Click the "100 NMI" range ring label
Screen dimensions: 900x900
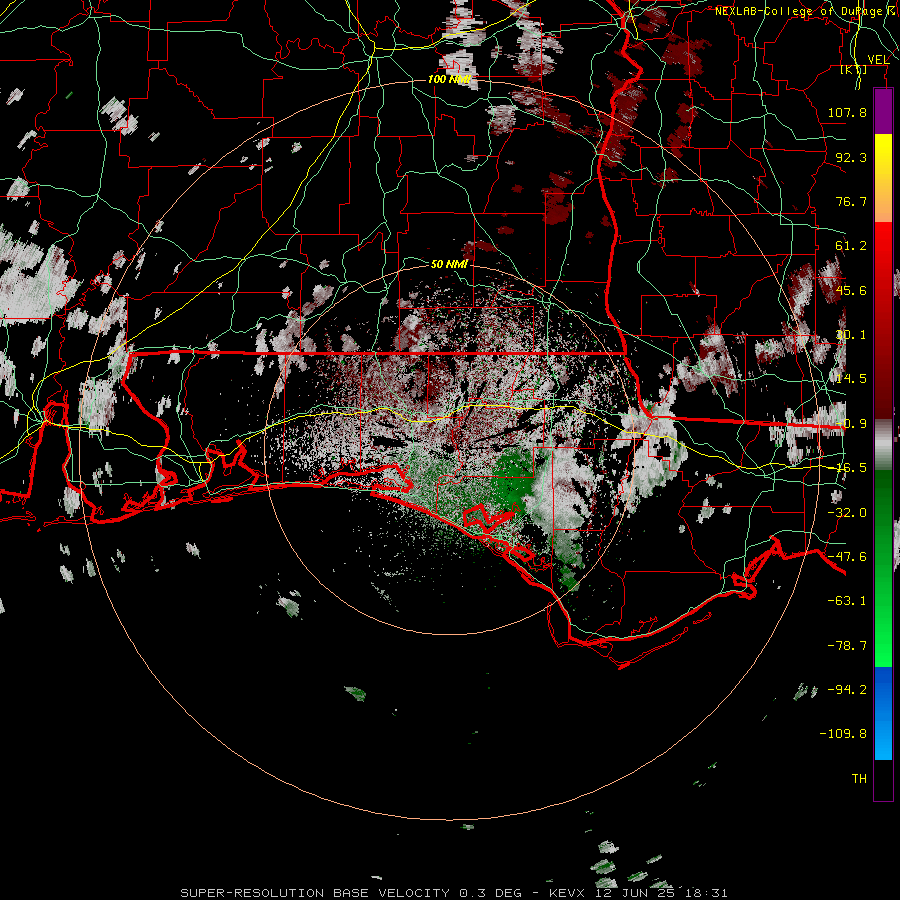(x=450, y=79)
